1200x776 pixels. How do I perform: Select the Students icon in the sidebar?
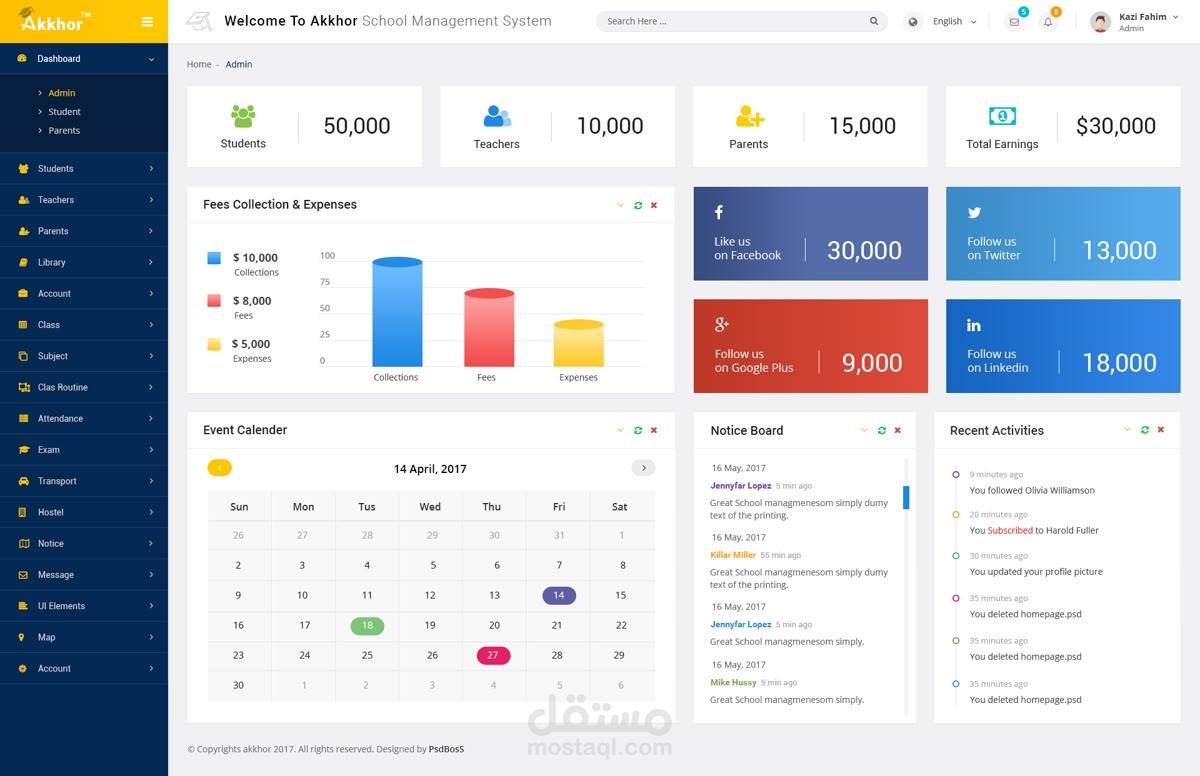(22, 168)
